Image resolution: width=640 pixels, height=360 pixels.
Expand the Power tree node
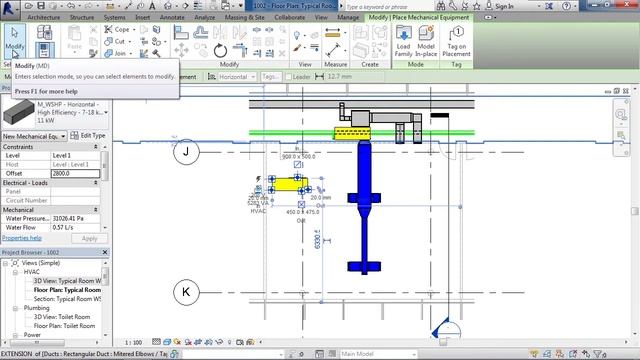[x=15, y=335]
